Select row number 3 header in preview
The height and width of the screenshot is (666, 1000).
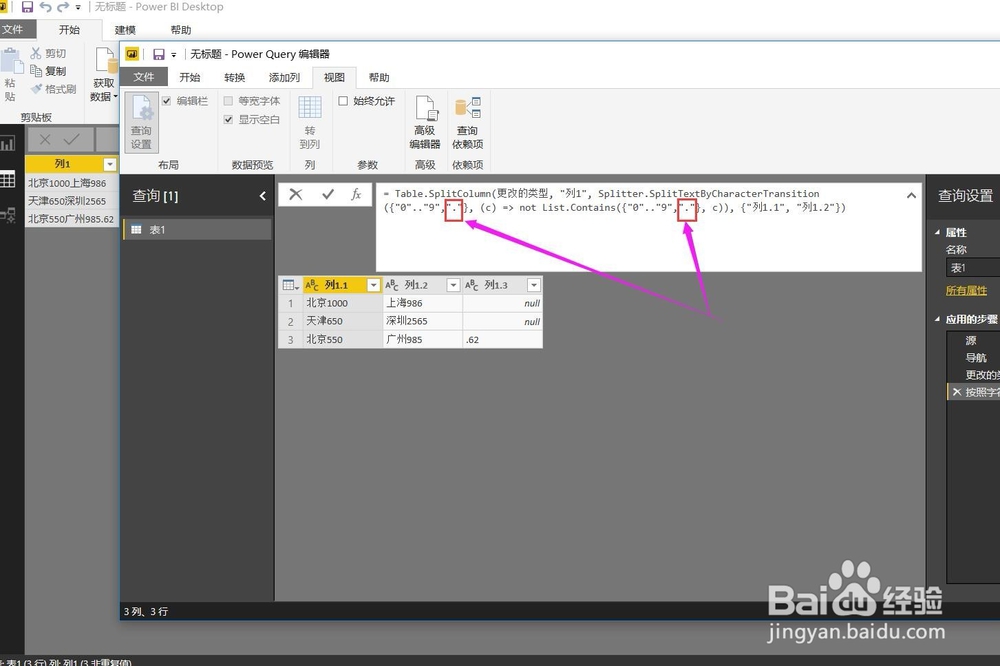[x=290, y=339]
